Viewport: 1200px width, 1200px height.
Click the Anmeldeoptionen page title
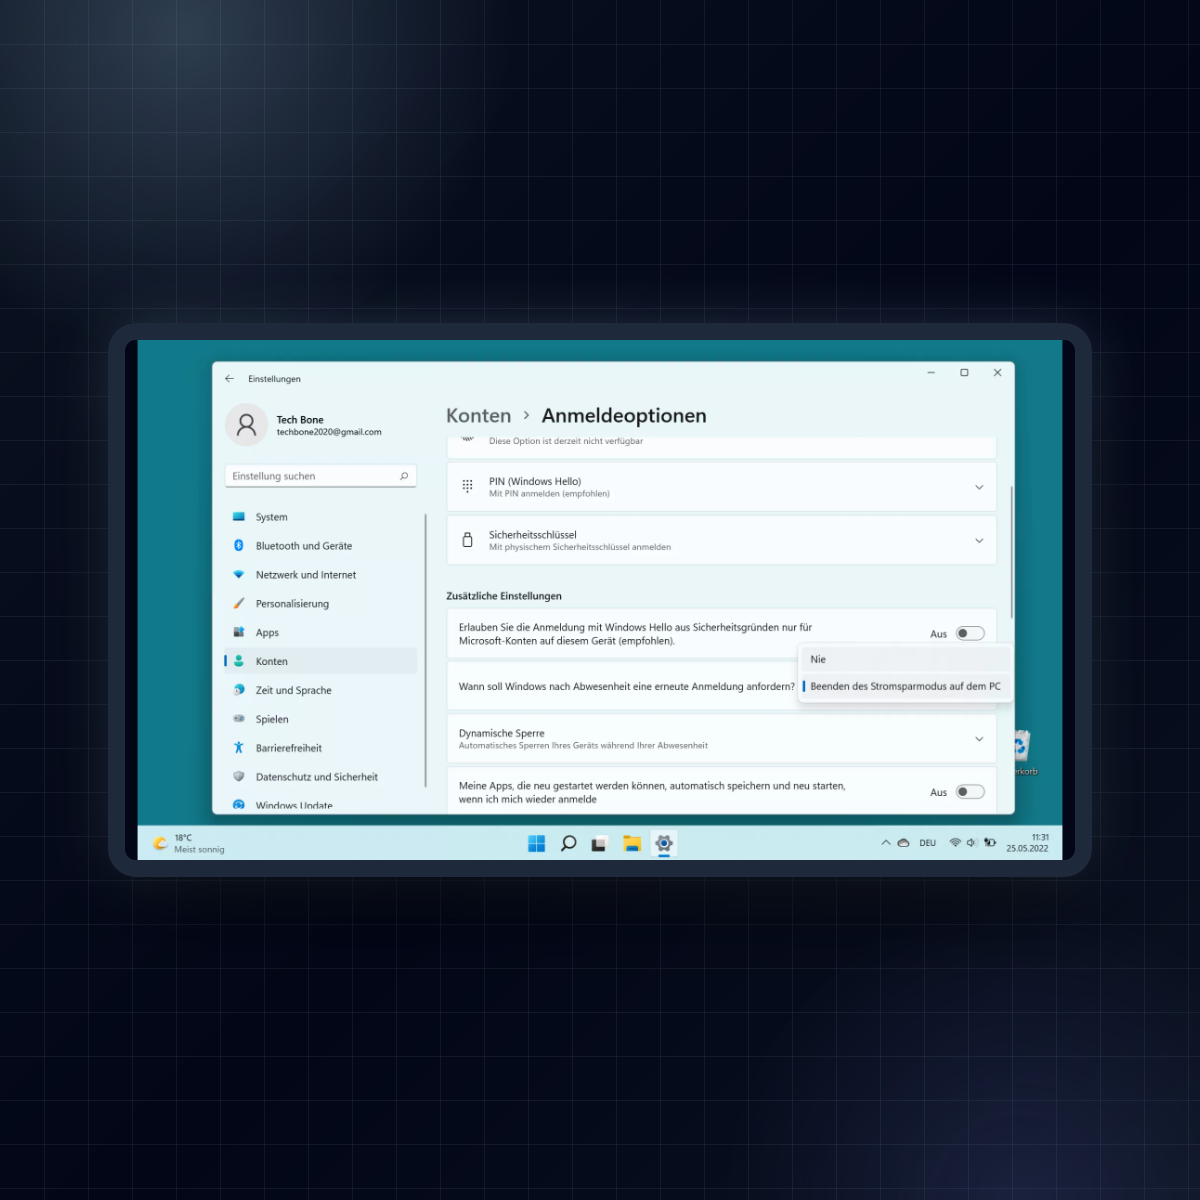pos(624,416)
